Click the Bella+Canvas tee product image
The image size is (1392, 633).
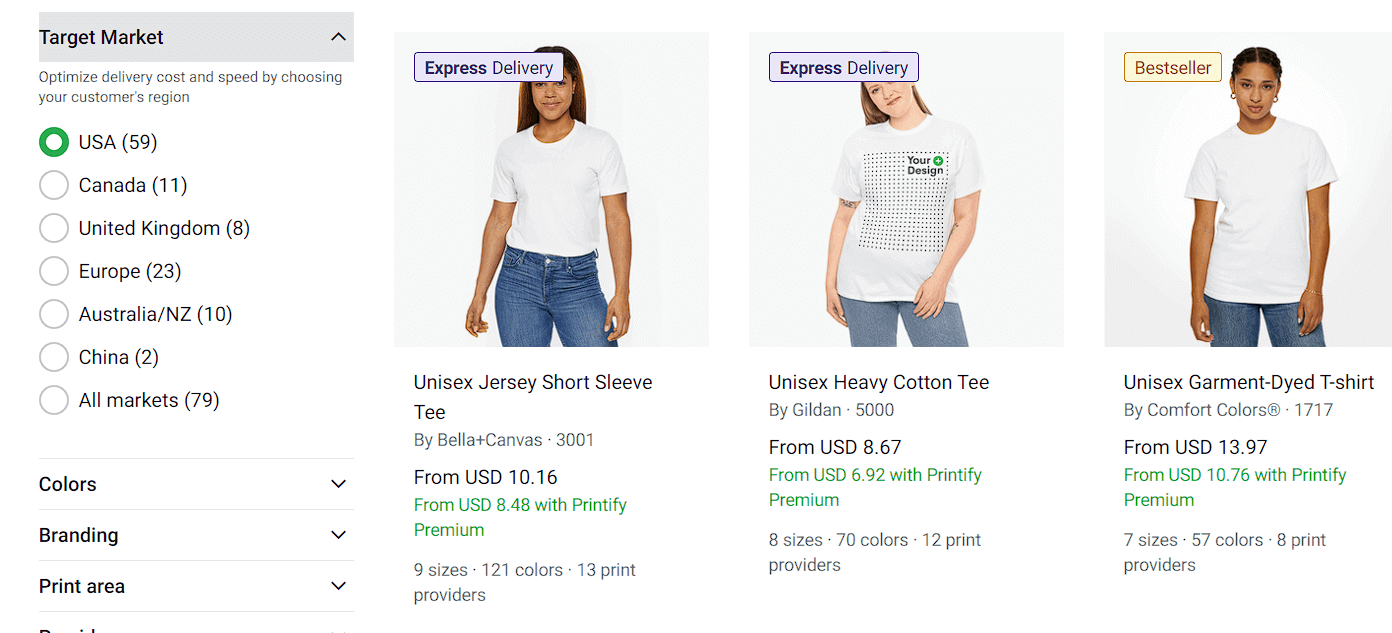[x=551, y=200]
